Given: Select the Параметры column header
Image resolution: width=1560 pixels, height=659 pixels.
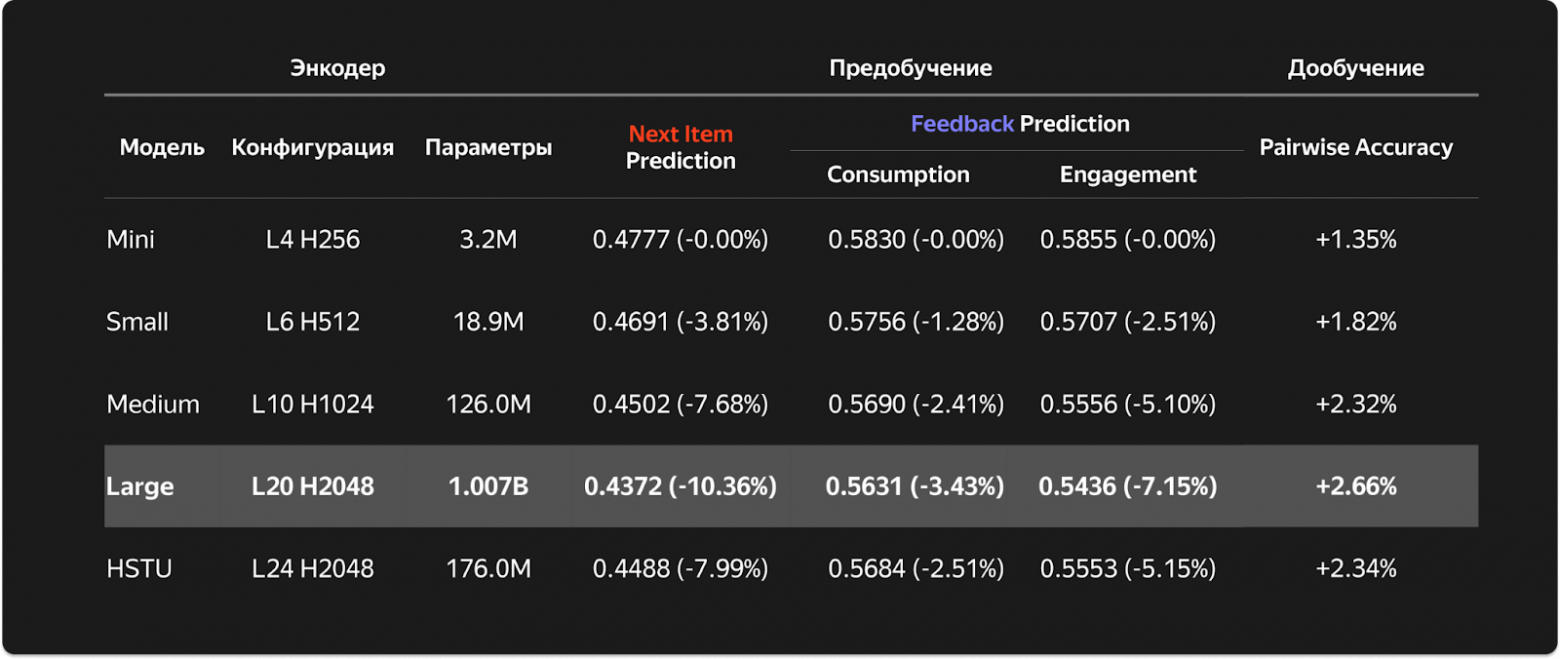Looking at the screenshot, I should pos(488,148).
